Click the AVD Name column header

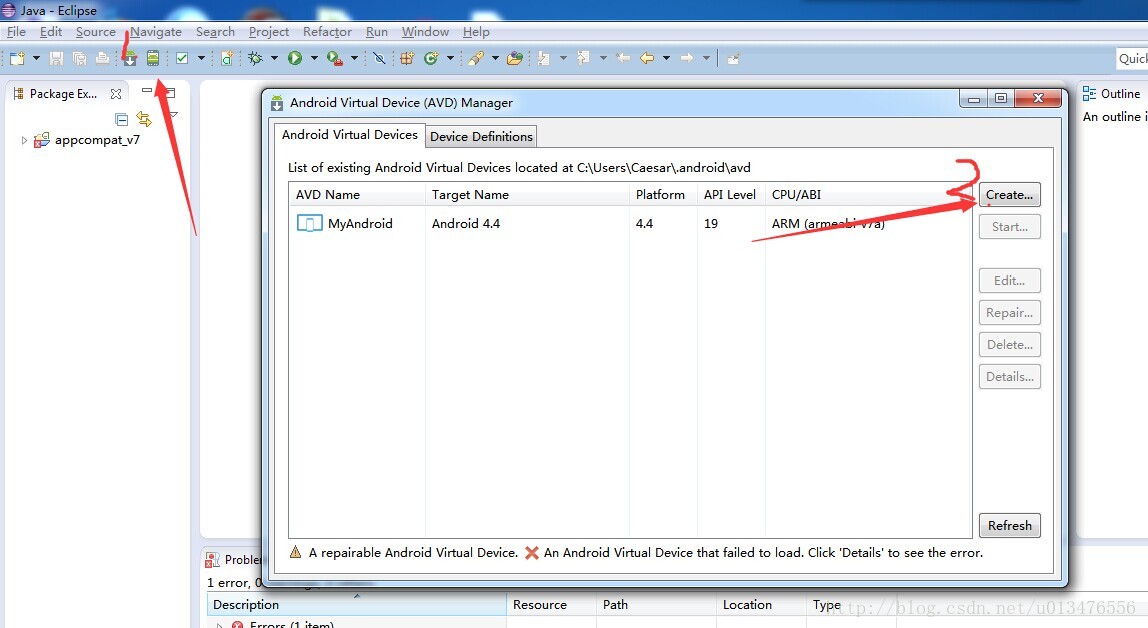[x=357, y=195]
